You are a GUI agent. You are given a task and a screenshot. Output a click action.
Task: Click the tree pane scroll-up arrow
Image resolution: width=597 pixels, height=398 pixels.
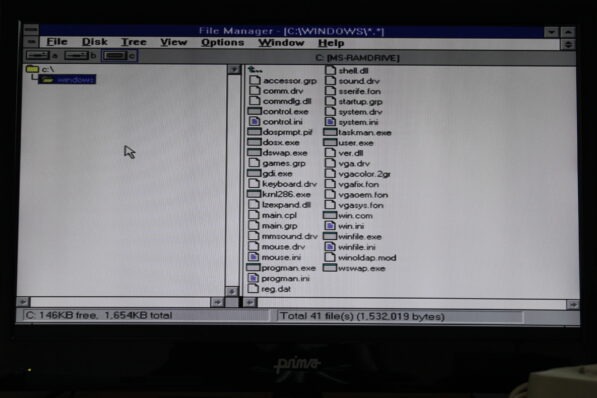pyautogui.click(x=233, y=69)
